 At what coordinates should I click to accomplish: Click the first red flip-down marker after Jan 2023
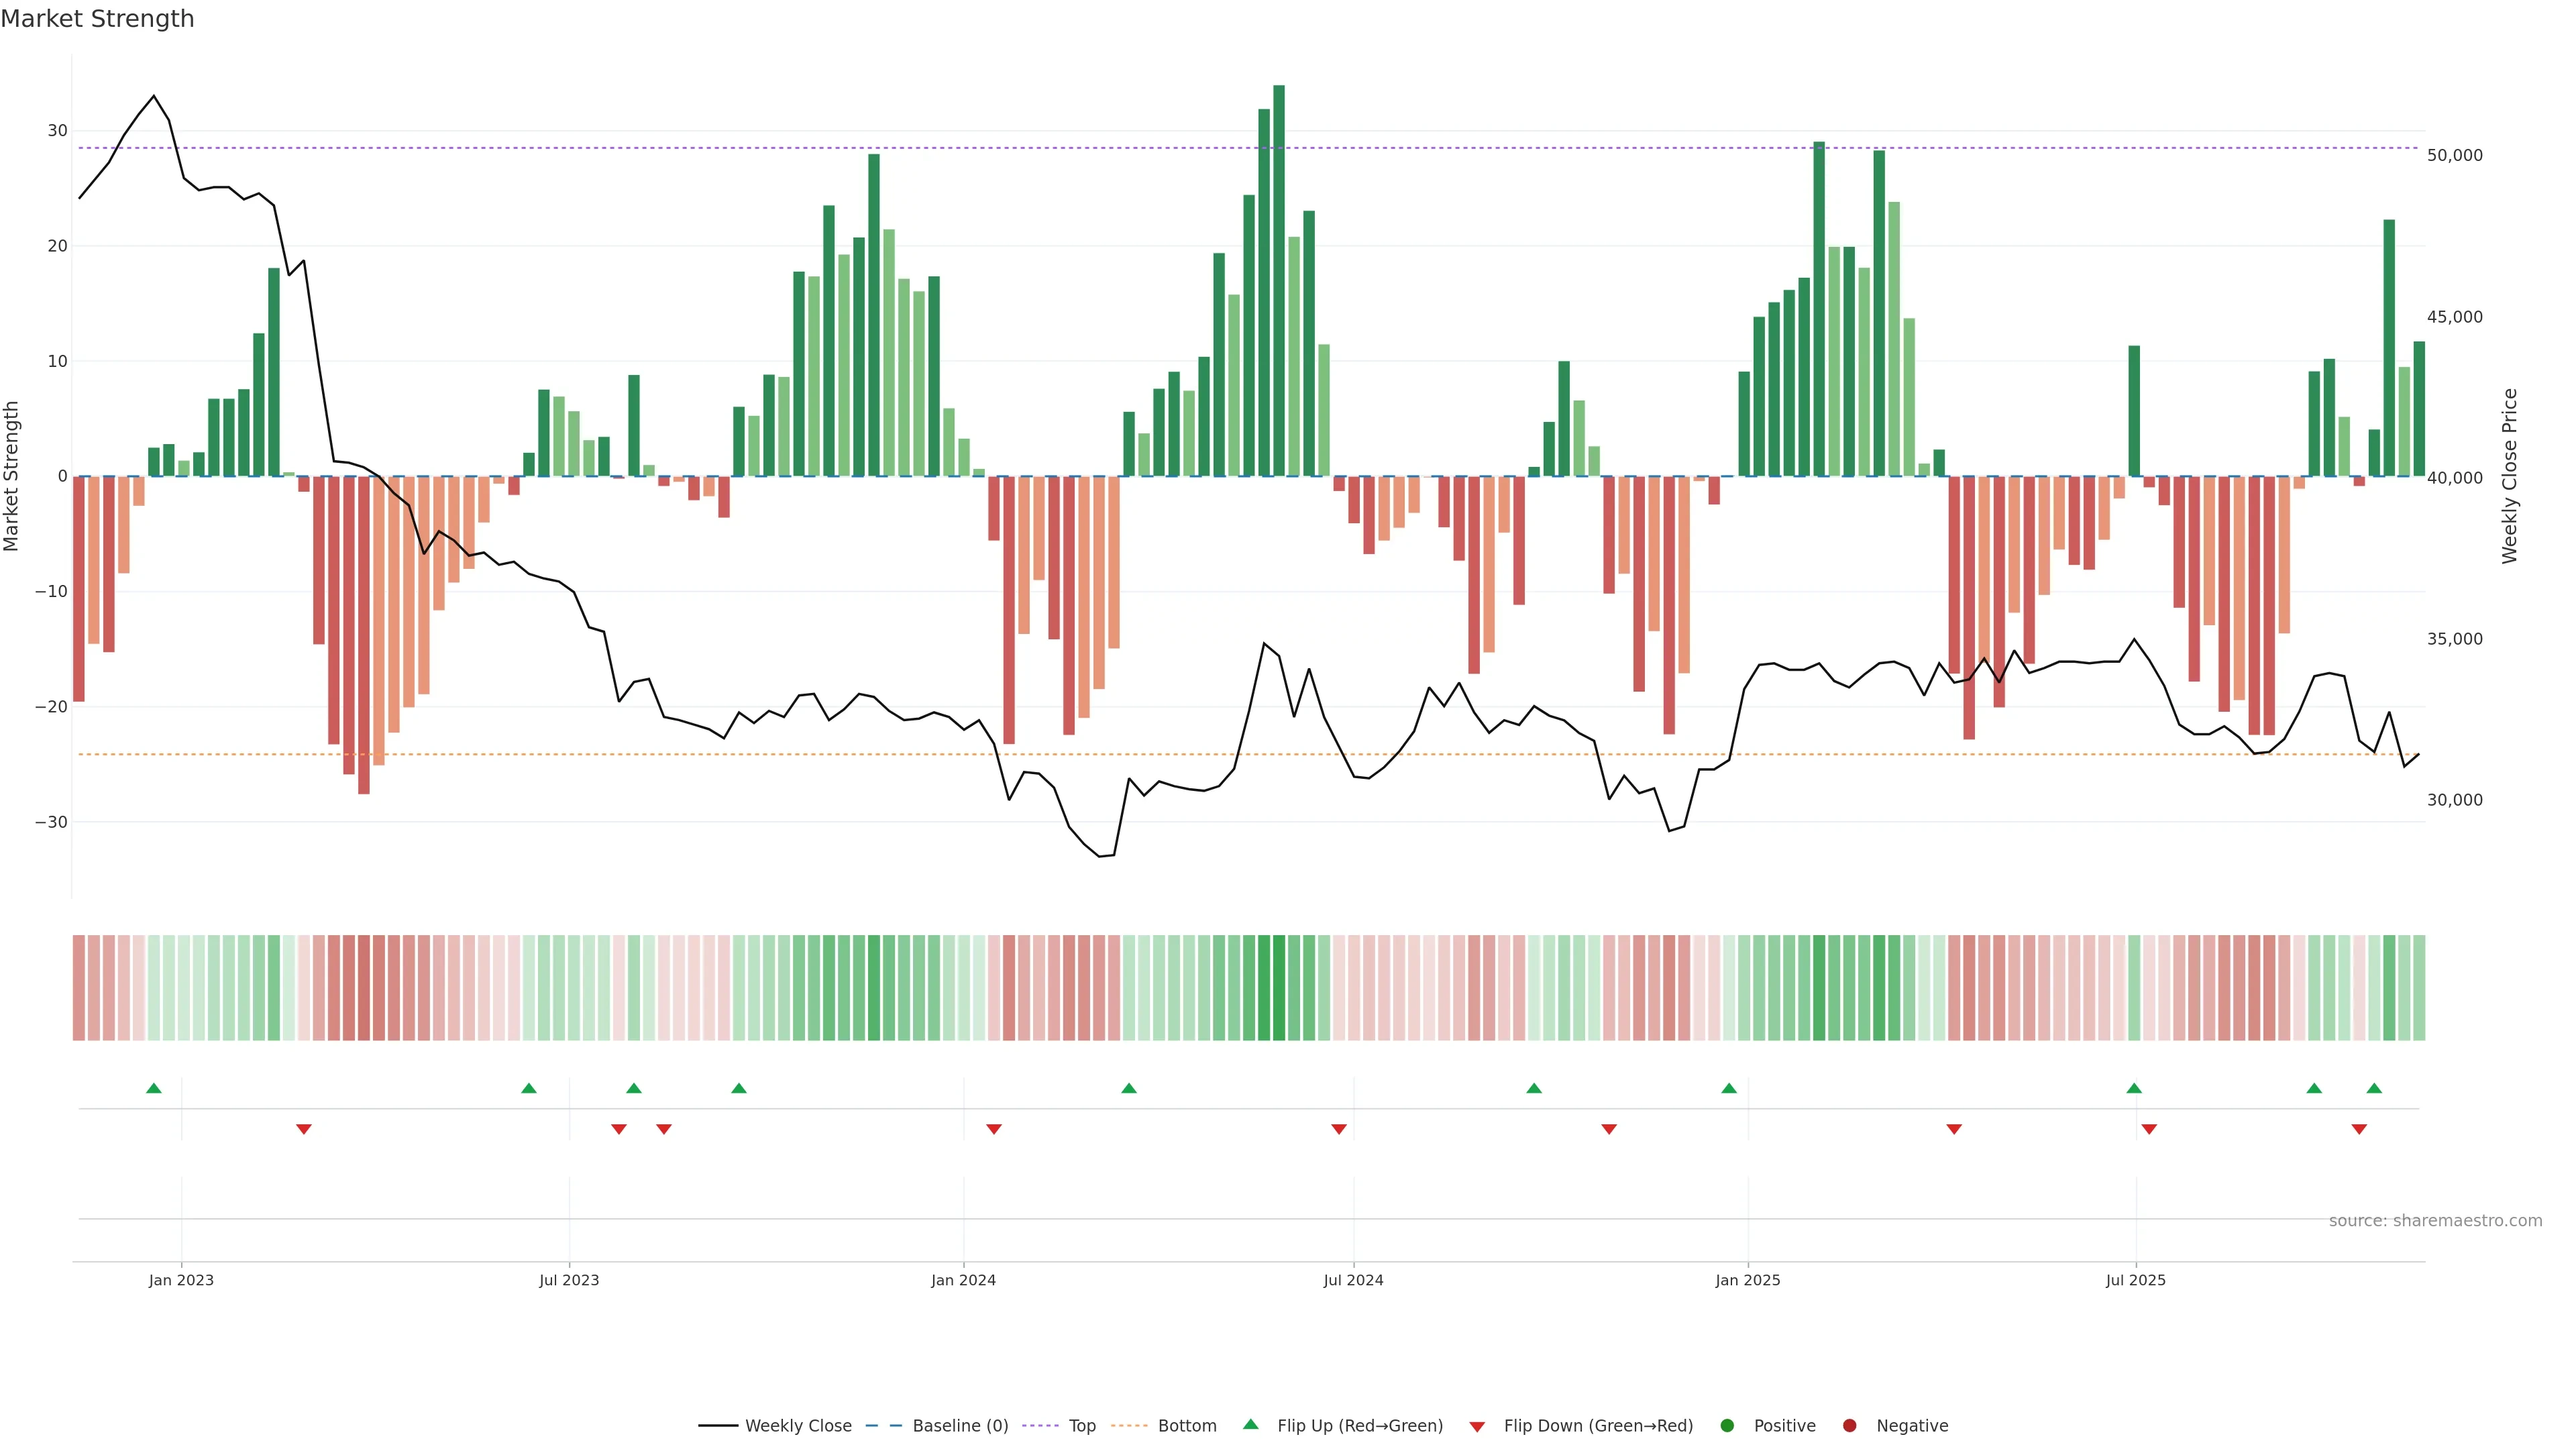coord(304,1129)
